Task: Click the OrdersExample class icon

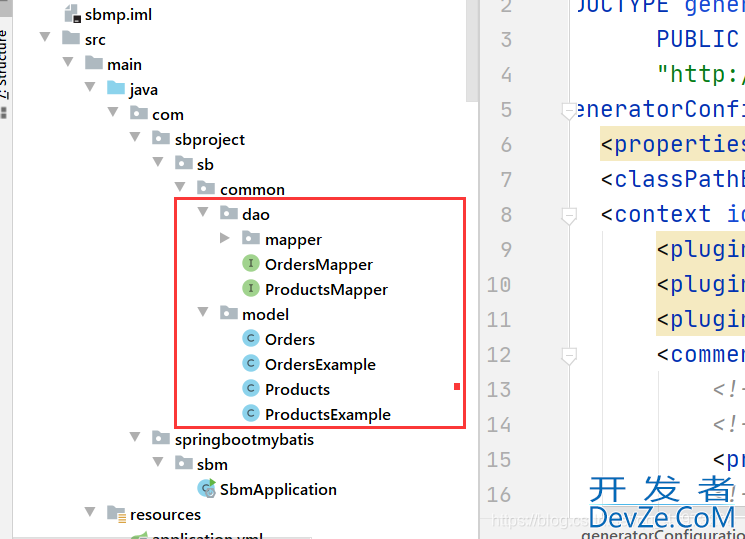Action: [x=251, y=364]
